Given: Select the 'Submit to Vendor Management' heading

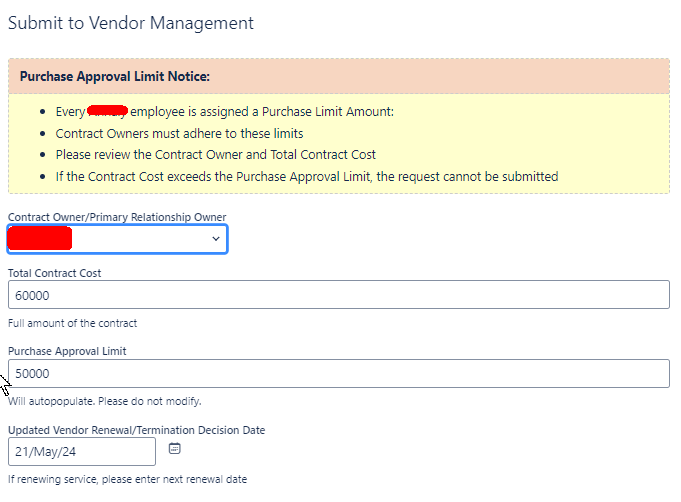Looking at the screenshot, I should click(x=131, y=23).
